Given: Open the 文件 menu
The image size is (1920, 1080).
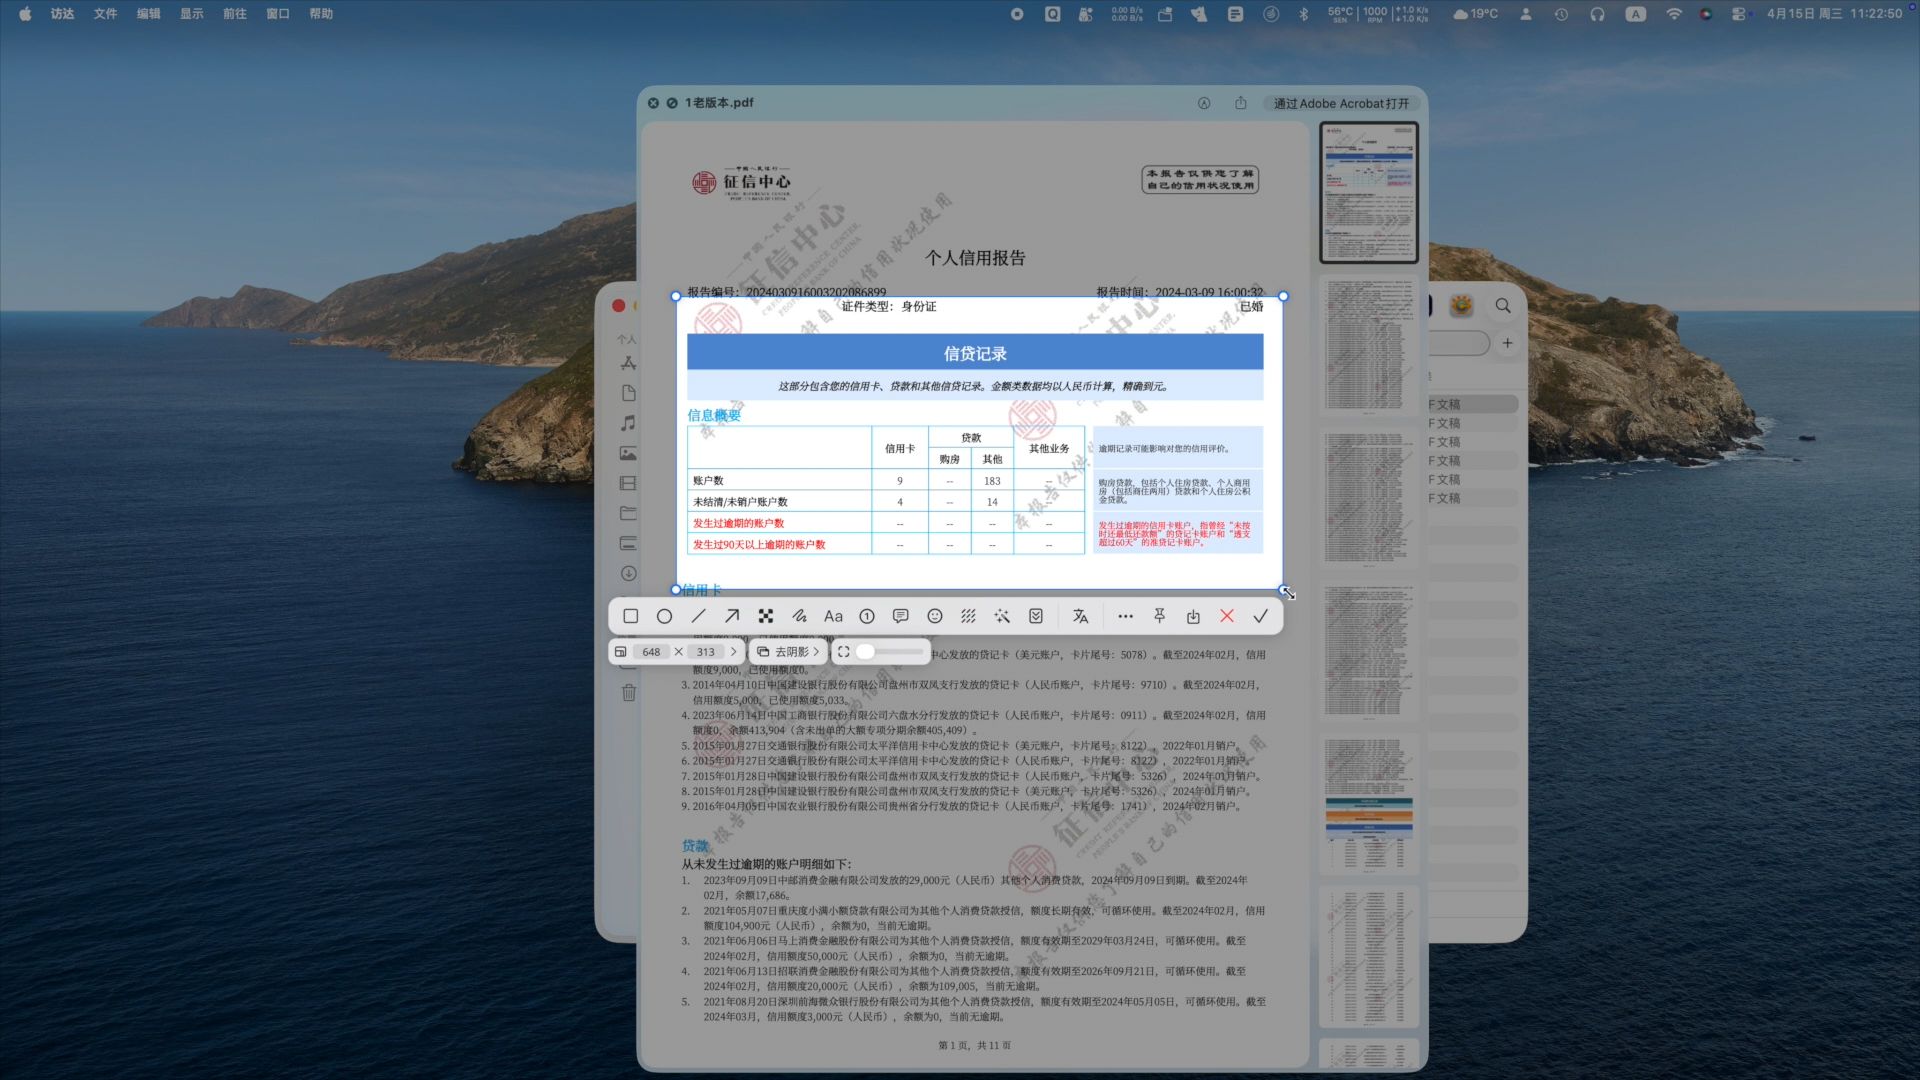Looking at the screenshot, I should click(105, 14).
